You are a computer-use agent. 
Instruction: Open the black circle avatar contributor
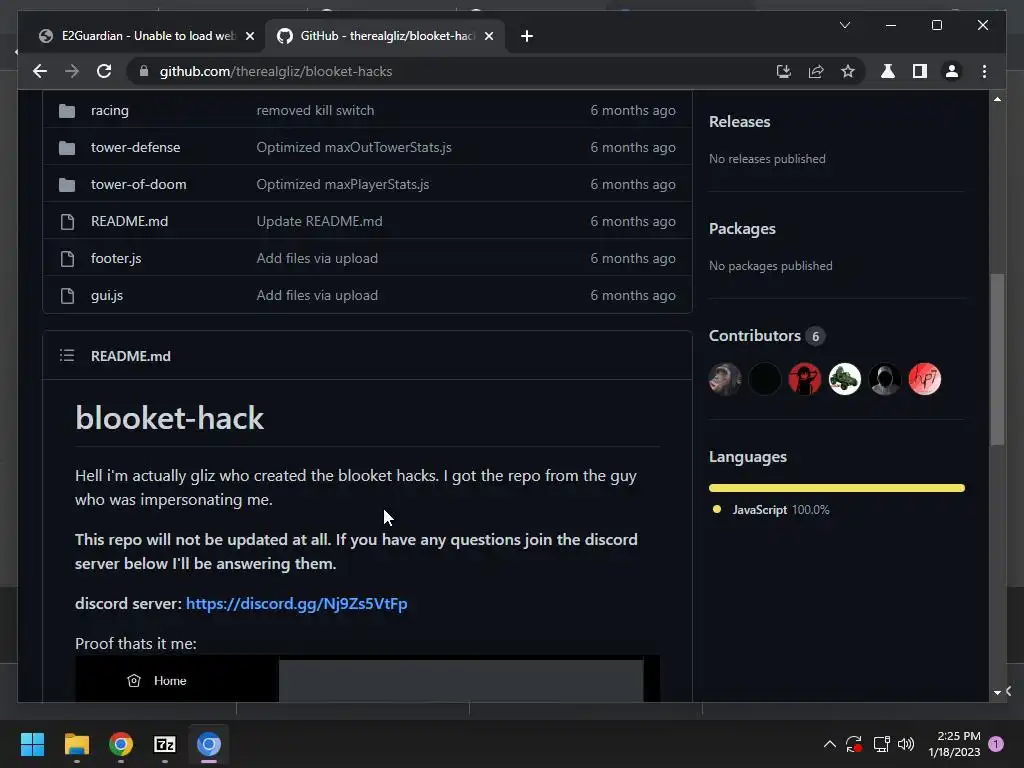point(765,379)
